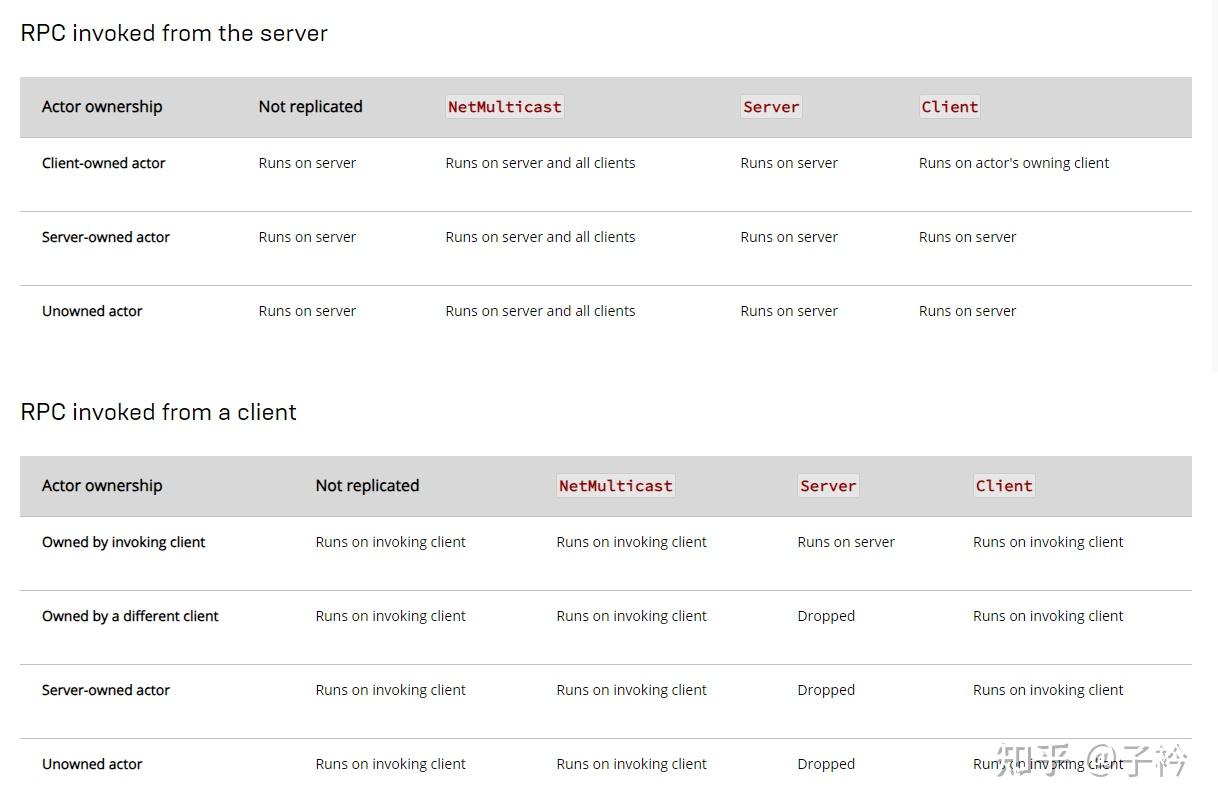Click the Server code tag in the second table header
Image resolution: width=1218 pixels, height=808 pixels.
pos(828,486)
